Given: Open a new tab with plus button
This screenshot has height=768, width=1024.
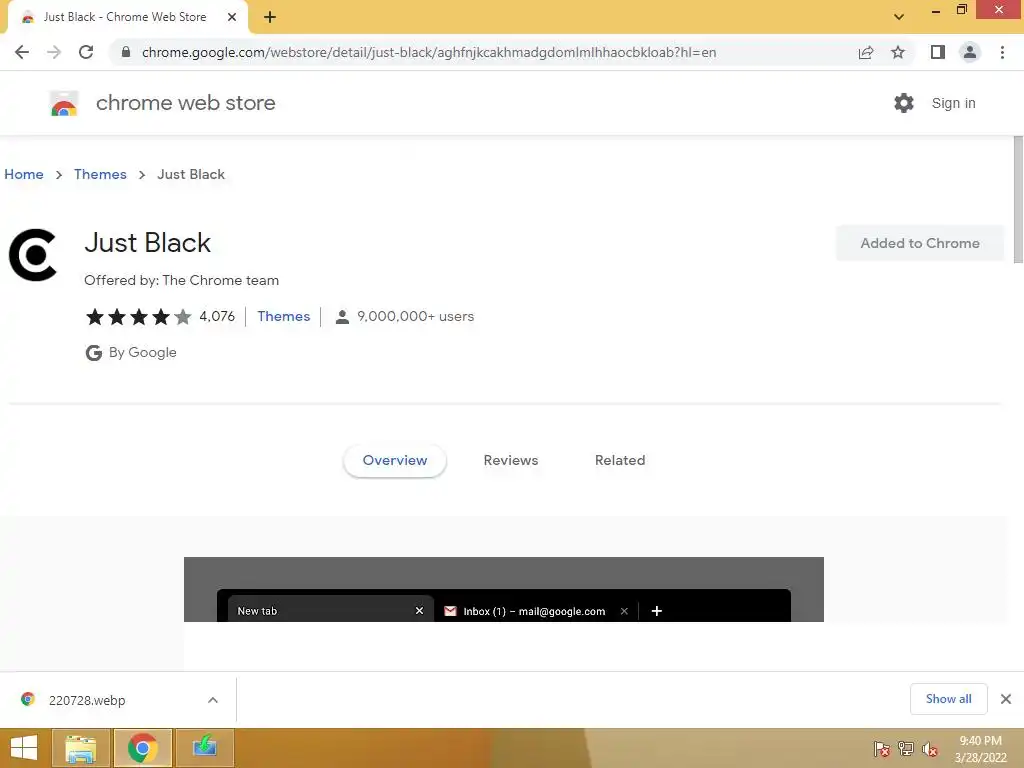Looking at the screenshot, I should 270,17.
